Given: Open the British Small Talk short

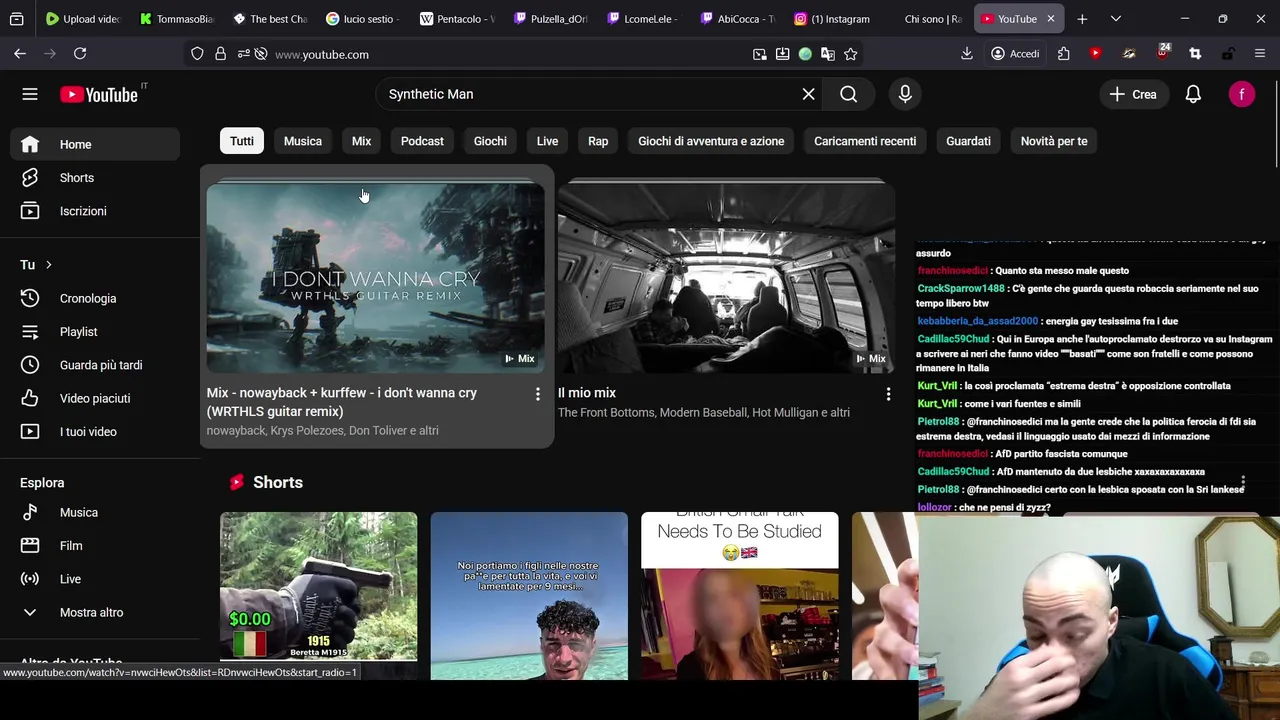Looking at the screenshot, I should [739, 595].
